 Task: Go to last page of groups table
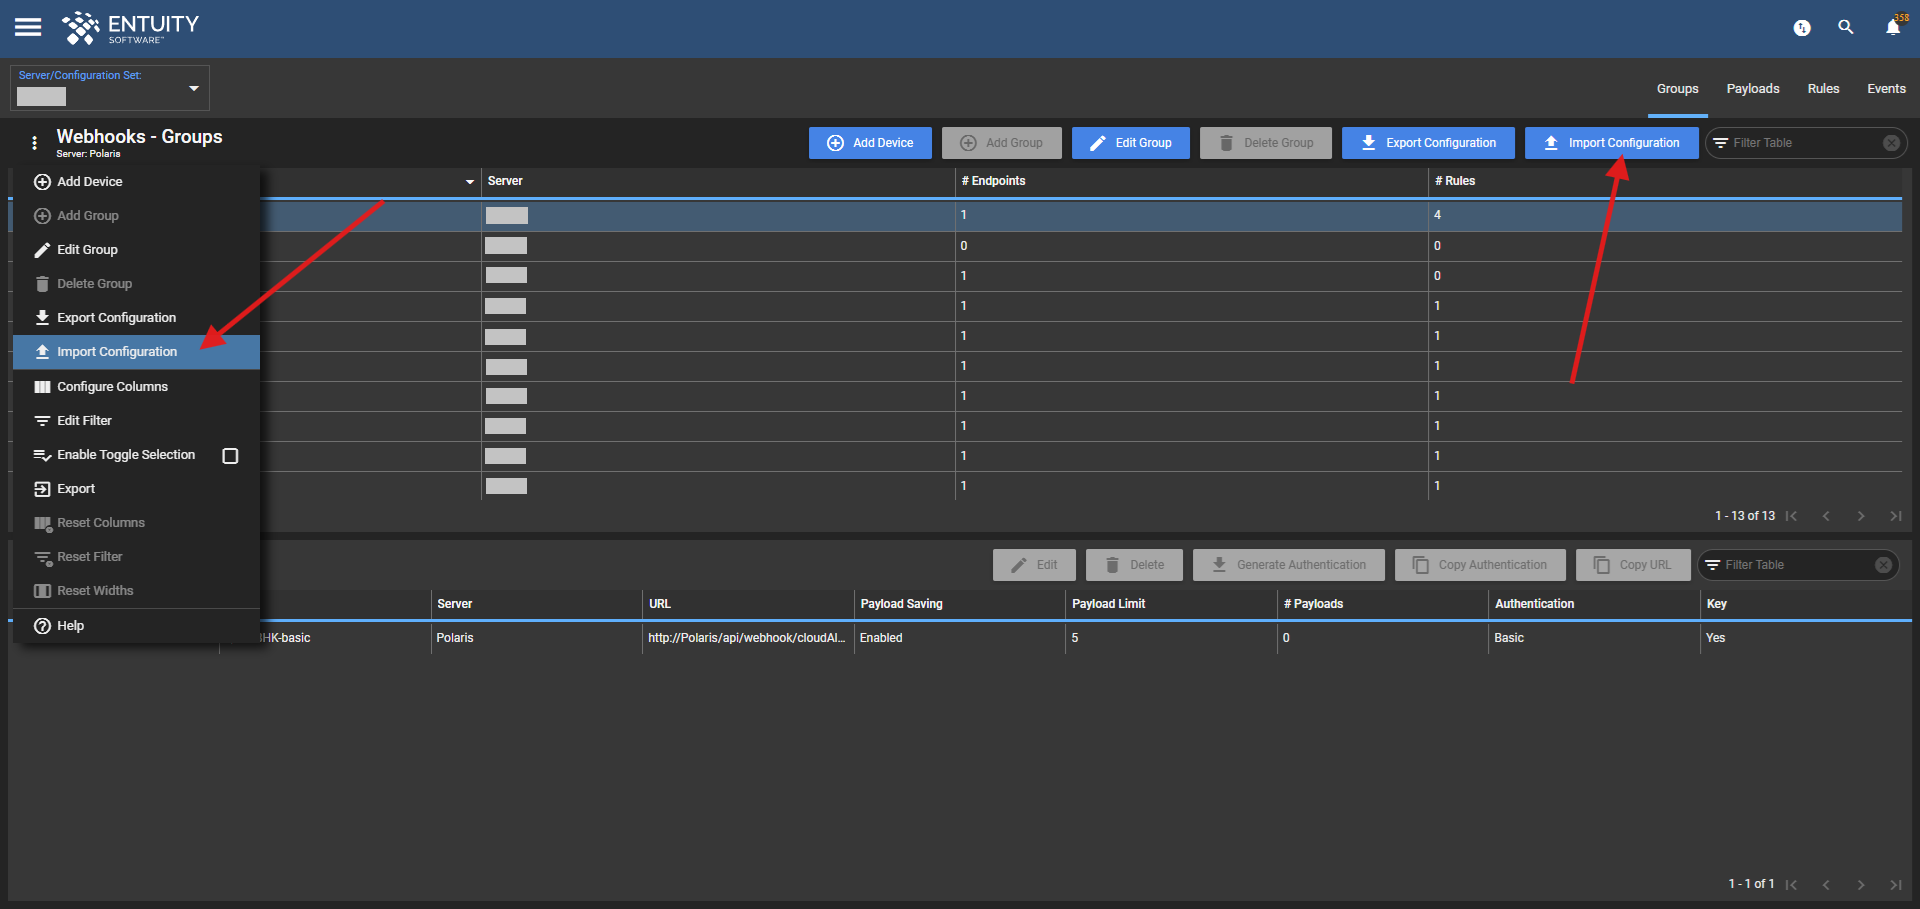point(1895,516)
